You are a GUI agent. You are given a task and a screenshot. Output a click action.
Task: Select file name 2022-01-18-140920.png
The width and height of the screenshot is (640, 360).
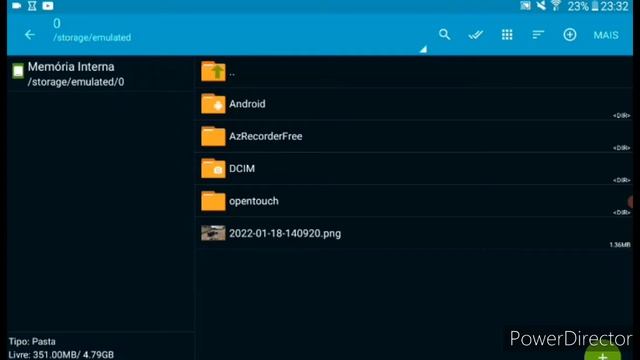(285, 233)
